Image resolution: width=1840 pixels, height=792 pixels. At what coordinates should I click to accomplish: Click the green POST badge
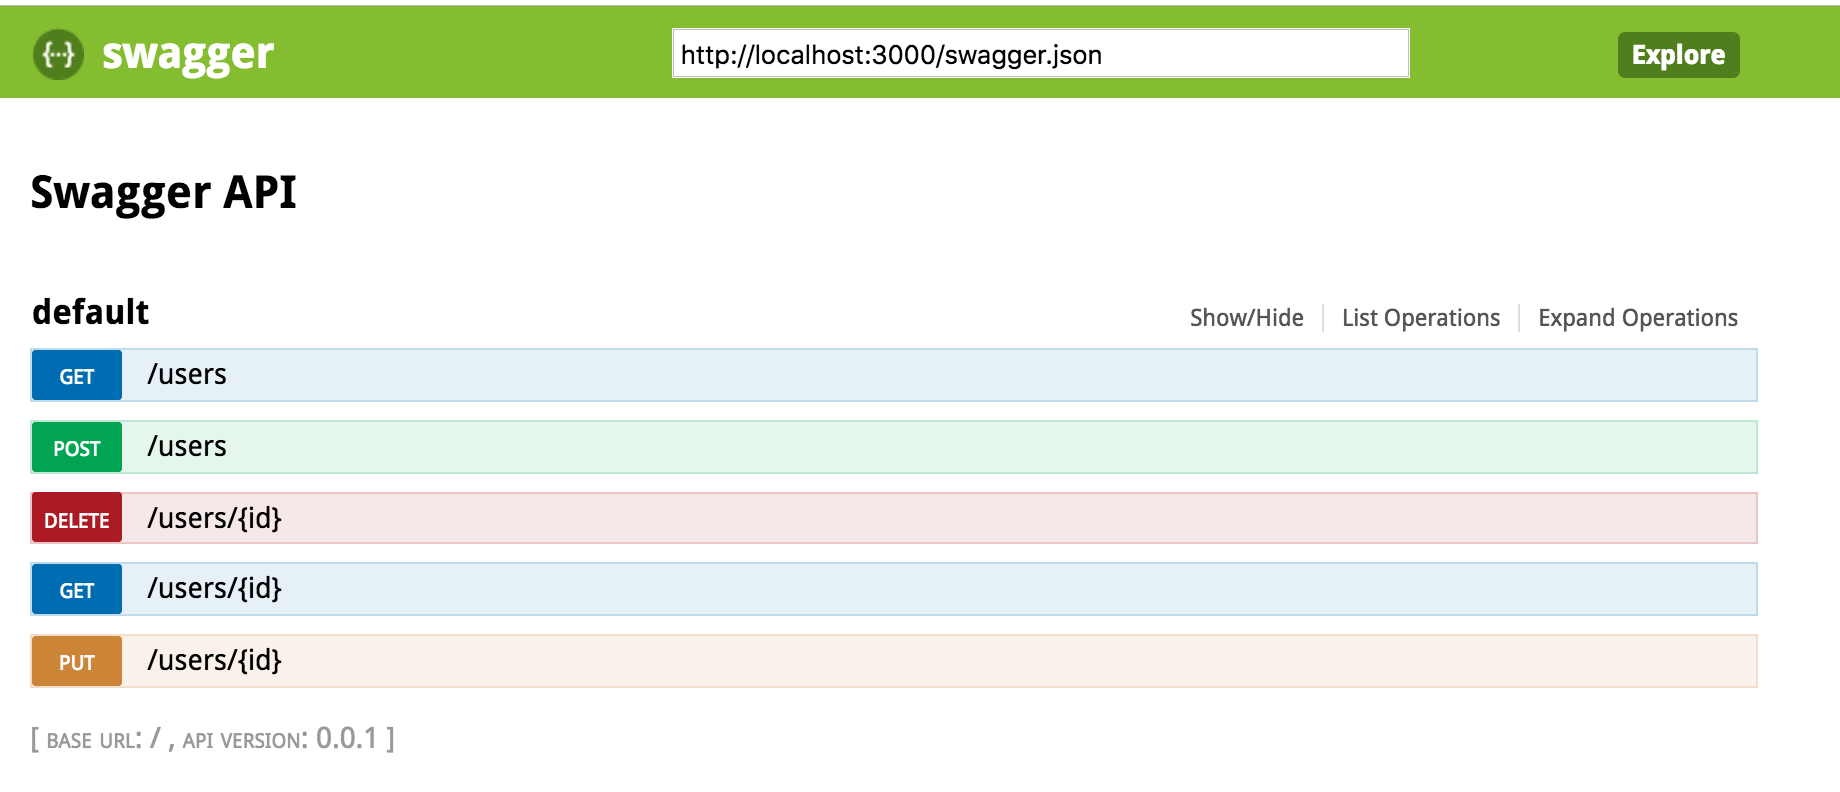pyautogui.click(x=77, y=448)
